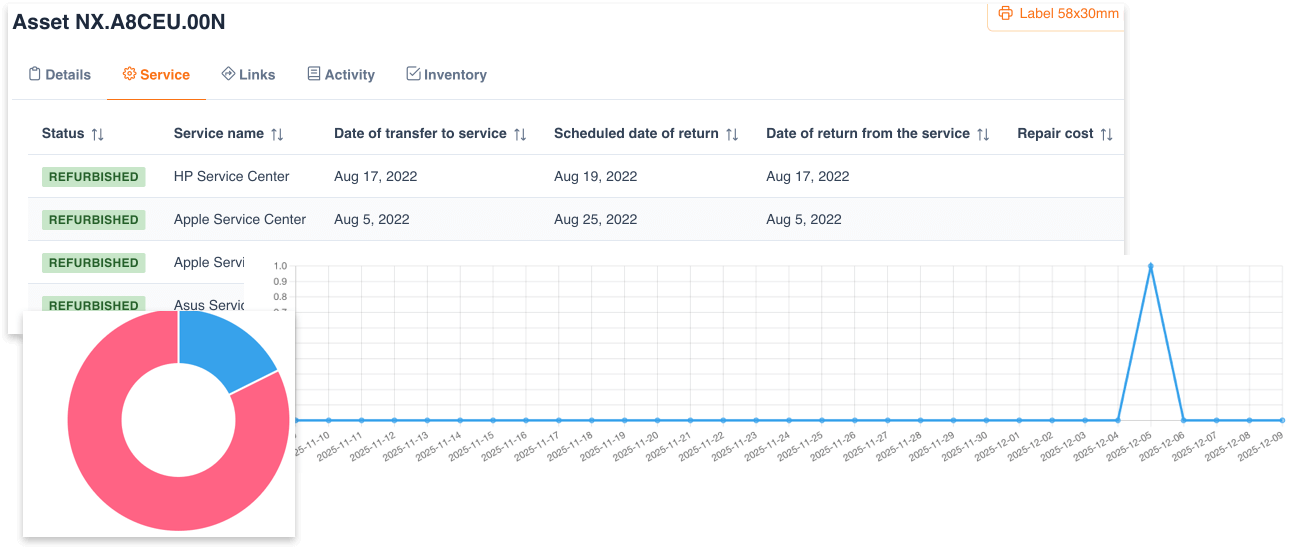Print Label 58x30mm button
This screenshot has height=549, width=1301.
coord(1058,14)
